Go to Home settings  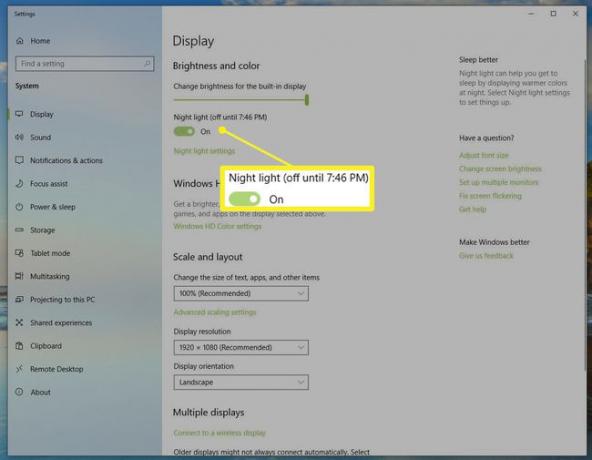[x=40, y=41]
